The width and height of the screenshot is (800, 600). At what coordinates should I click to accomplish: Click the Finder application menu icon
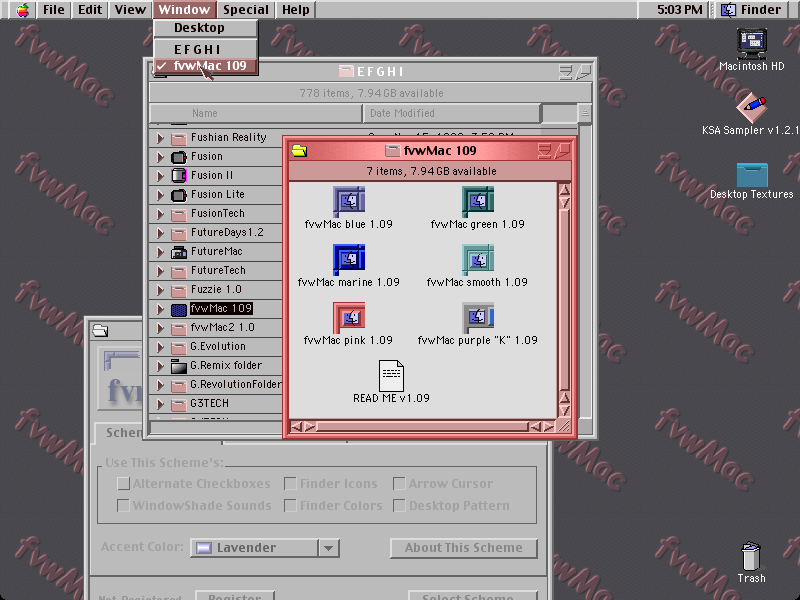tap(729, 10)
